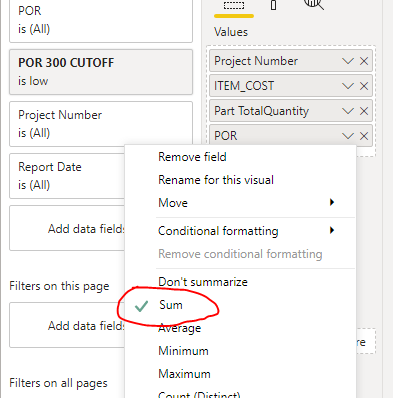The width and height of the screenshot is (393, 398).
Task: Expand Move submenu arrow
Action: click(332, 202)
